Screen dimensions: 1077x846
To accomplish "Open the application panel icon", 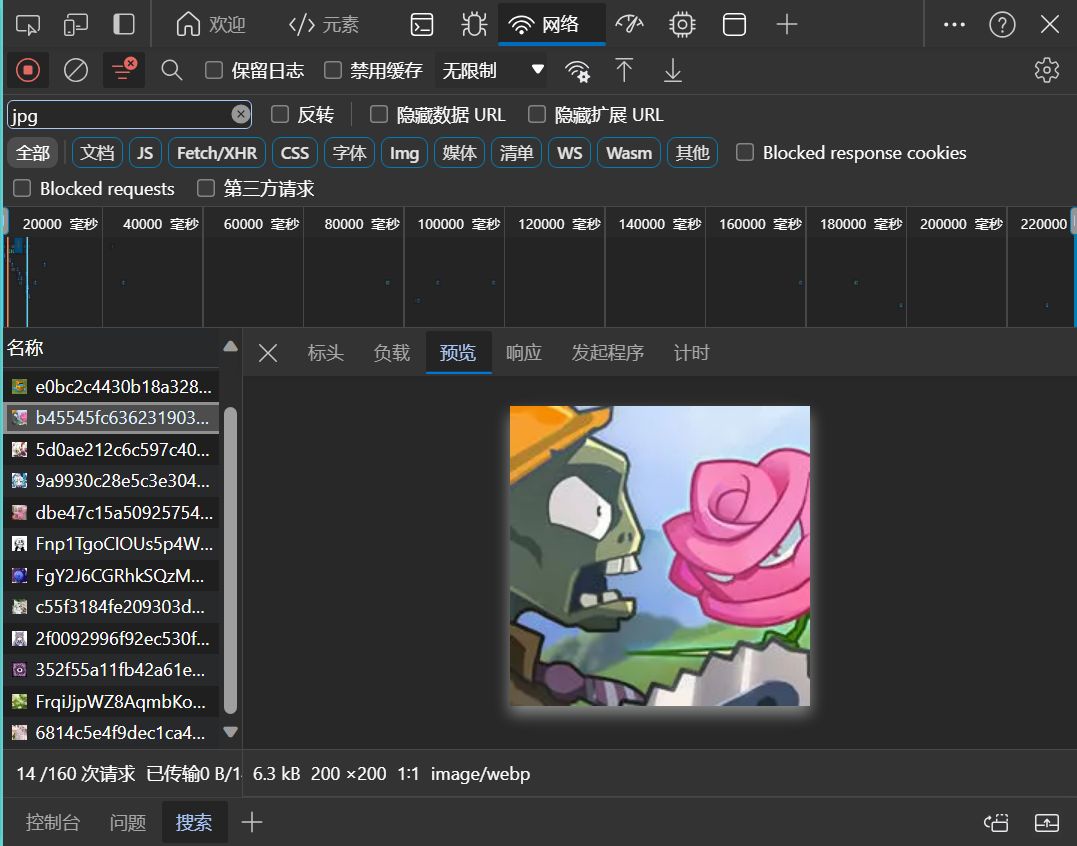I will coord(734,25).
